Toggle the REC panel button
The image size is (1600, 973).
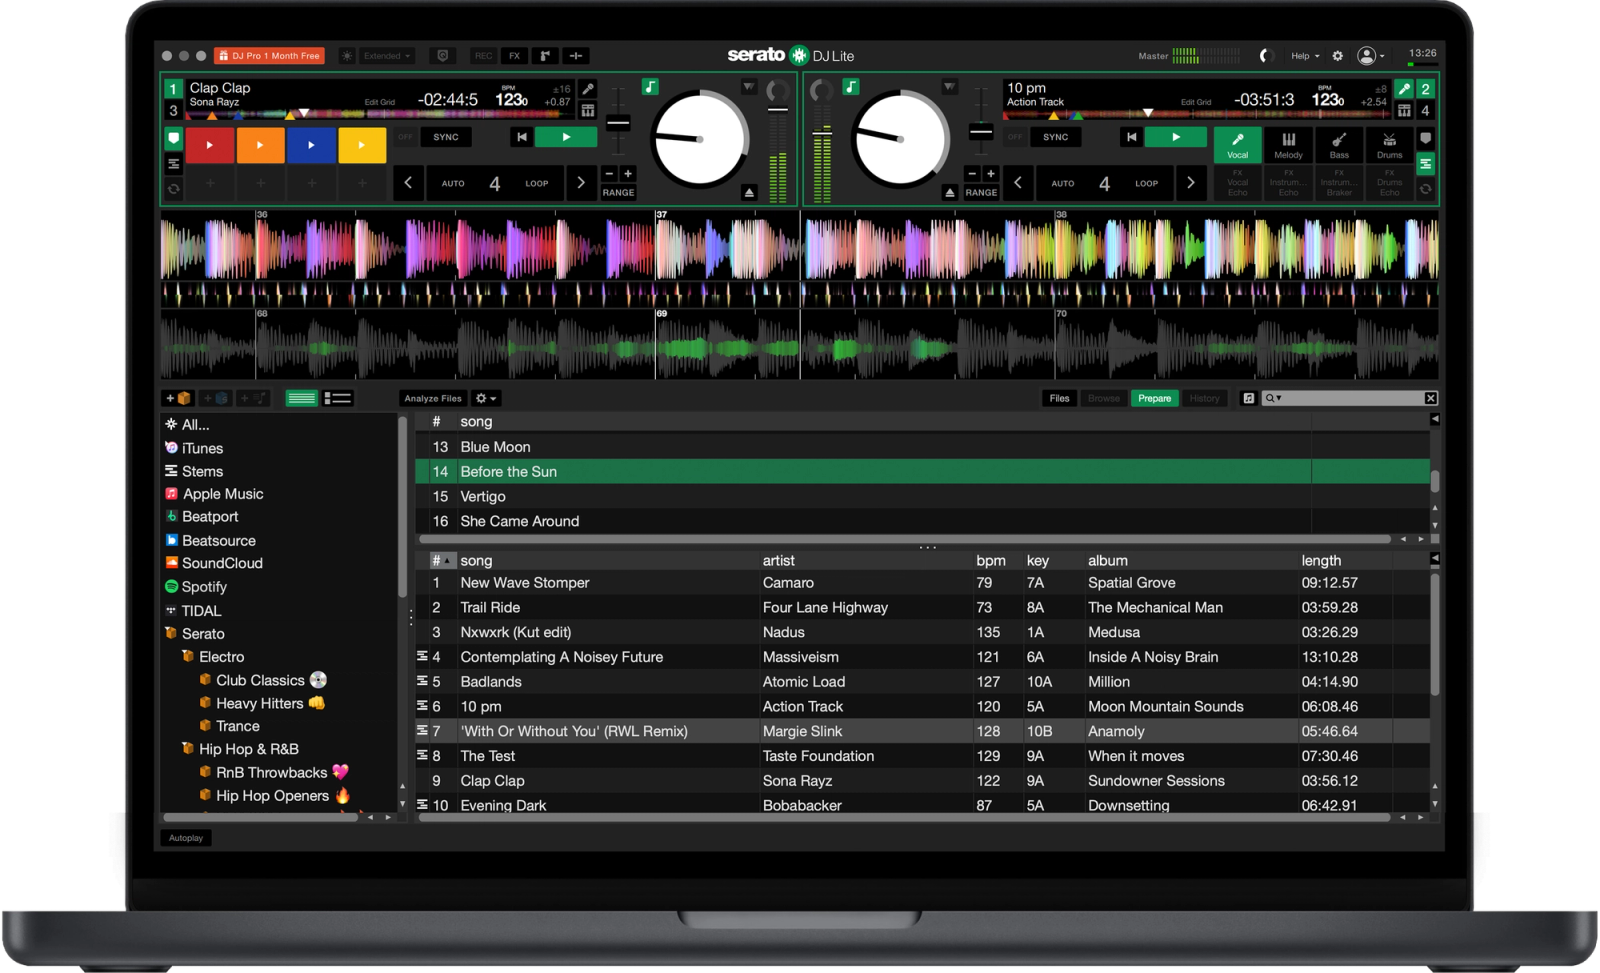click(483, 56)
